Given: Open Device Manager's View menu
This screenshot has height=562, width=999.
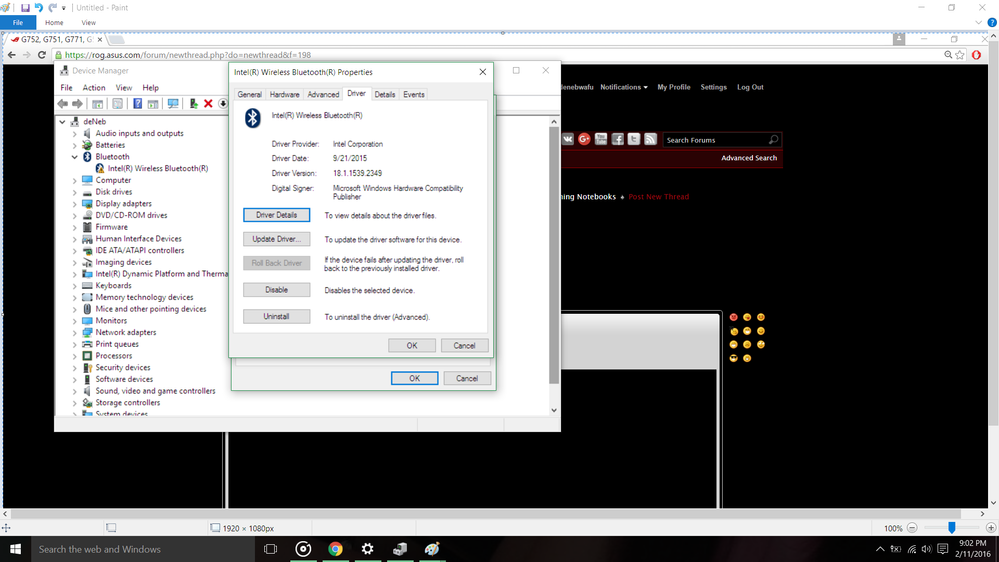Looking at the screenshot, I should [x=124, y=88].
